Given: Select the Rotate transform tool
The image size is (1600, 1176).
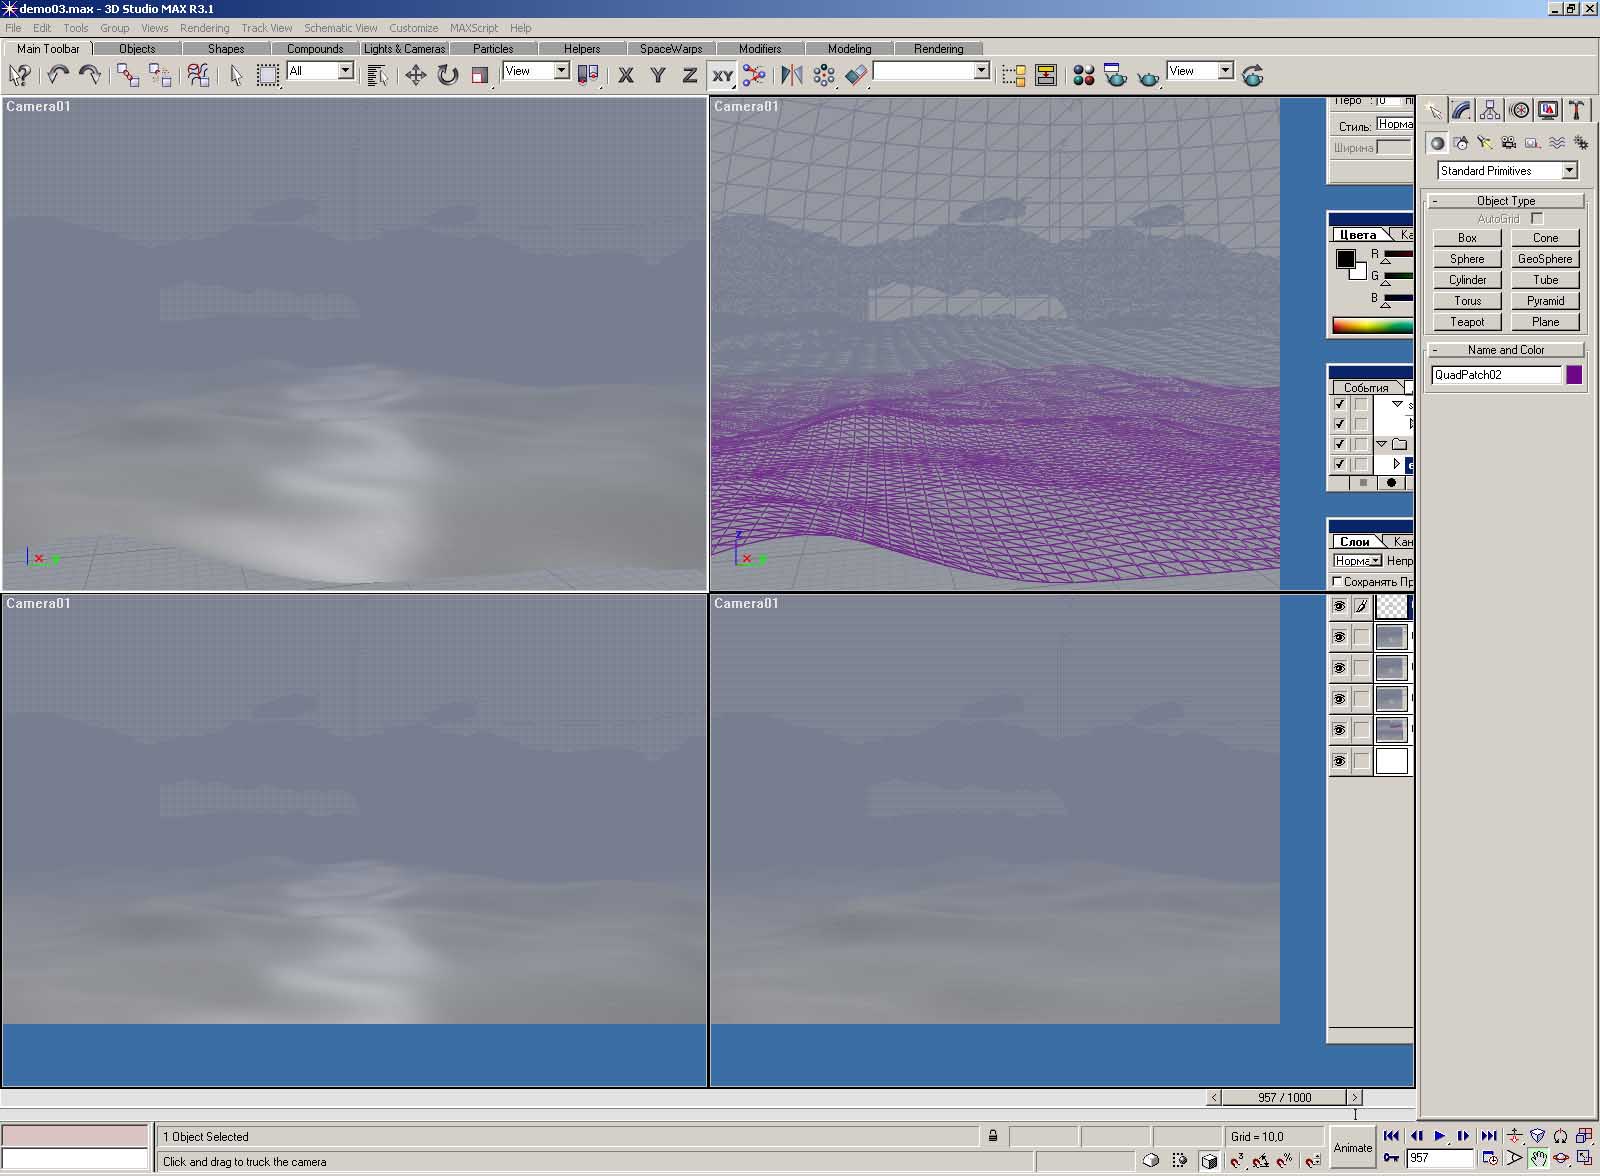Looking at the screenshot, I should pyautogui.click(x=447, y=75).
